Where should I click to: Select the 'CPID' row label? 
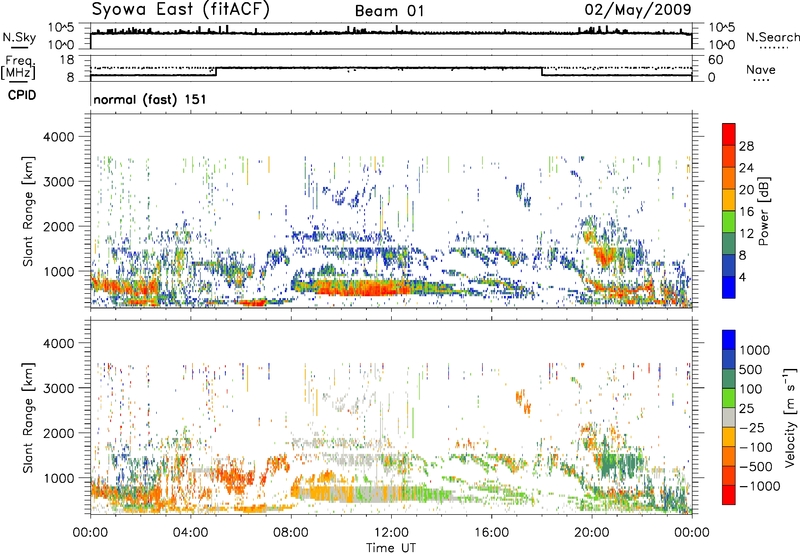[x=22, y=95]
